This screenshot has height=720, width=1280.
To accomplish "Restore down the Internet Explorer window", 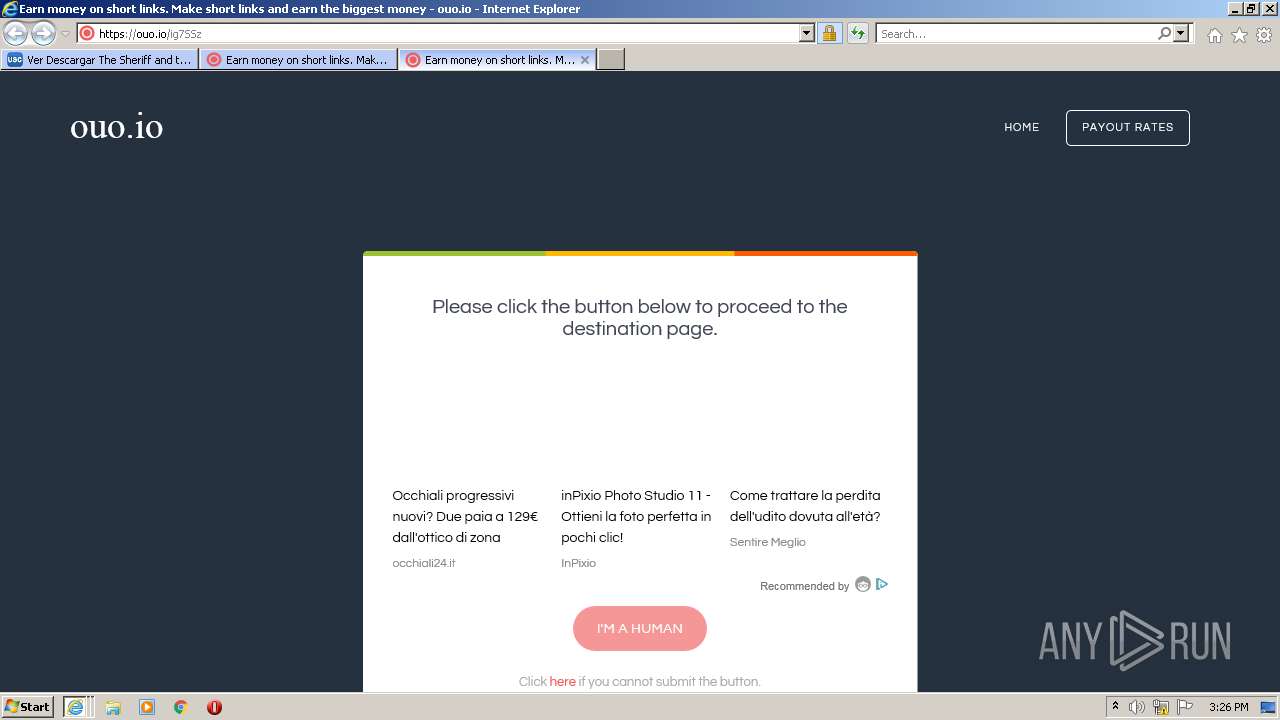I will (x=1250, y=8).
